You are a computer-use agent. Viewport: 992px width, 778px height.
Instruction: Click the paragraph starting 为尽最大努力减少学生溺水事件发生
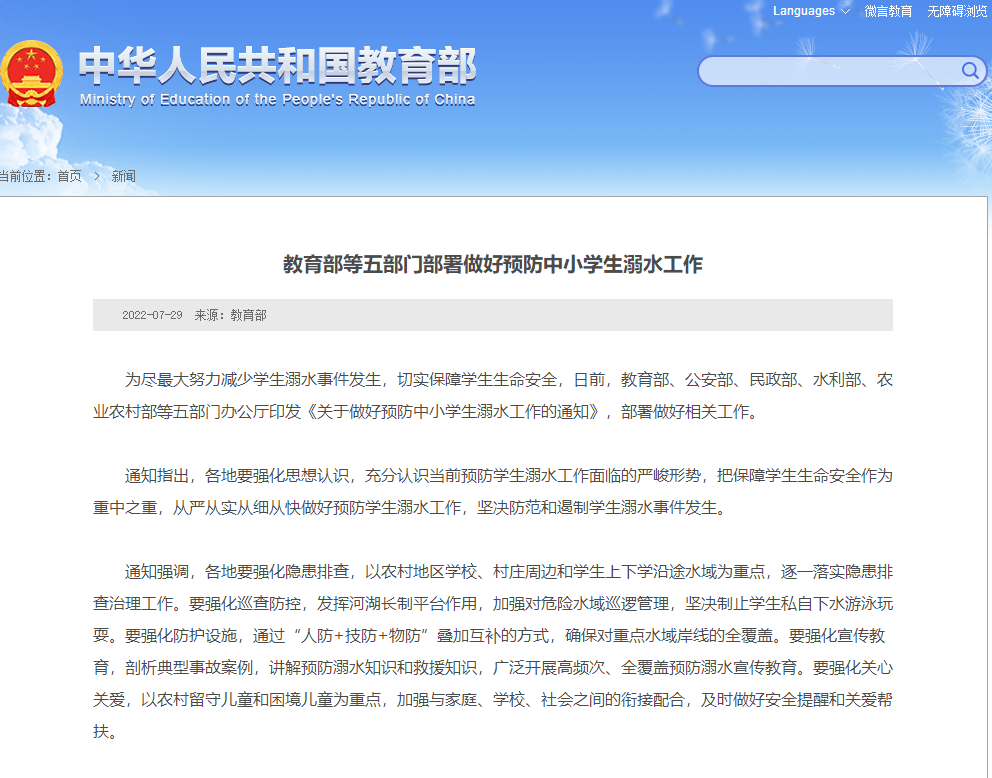(493, 396)
